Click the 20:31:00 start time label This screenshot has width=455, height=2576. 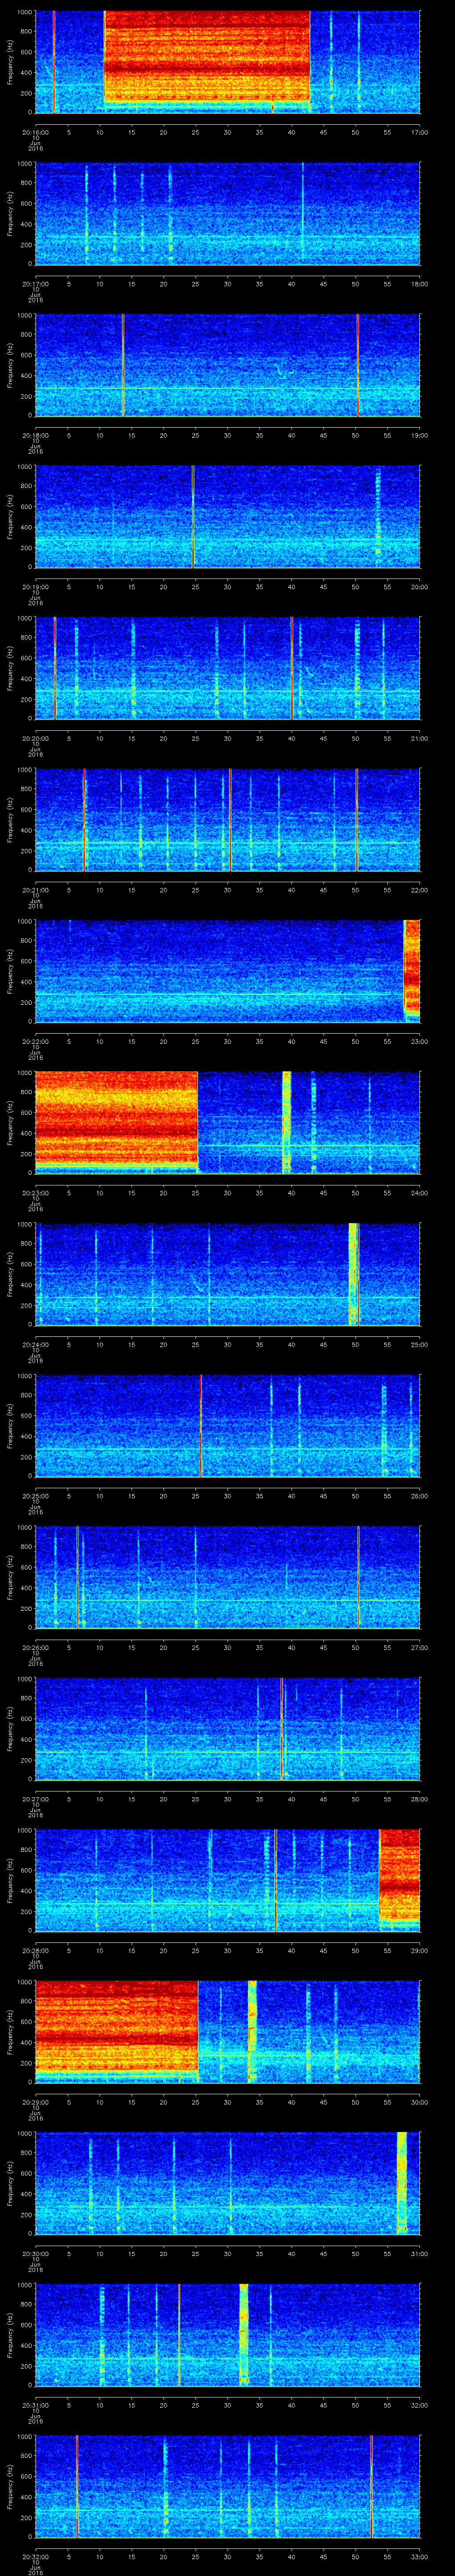coord(35,2405)
